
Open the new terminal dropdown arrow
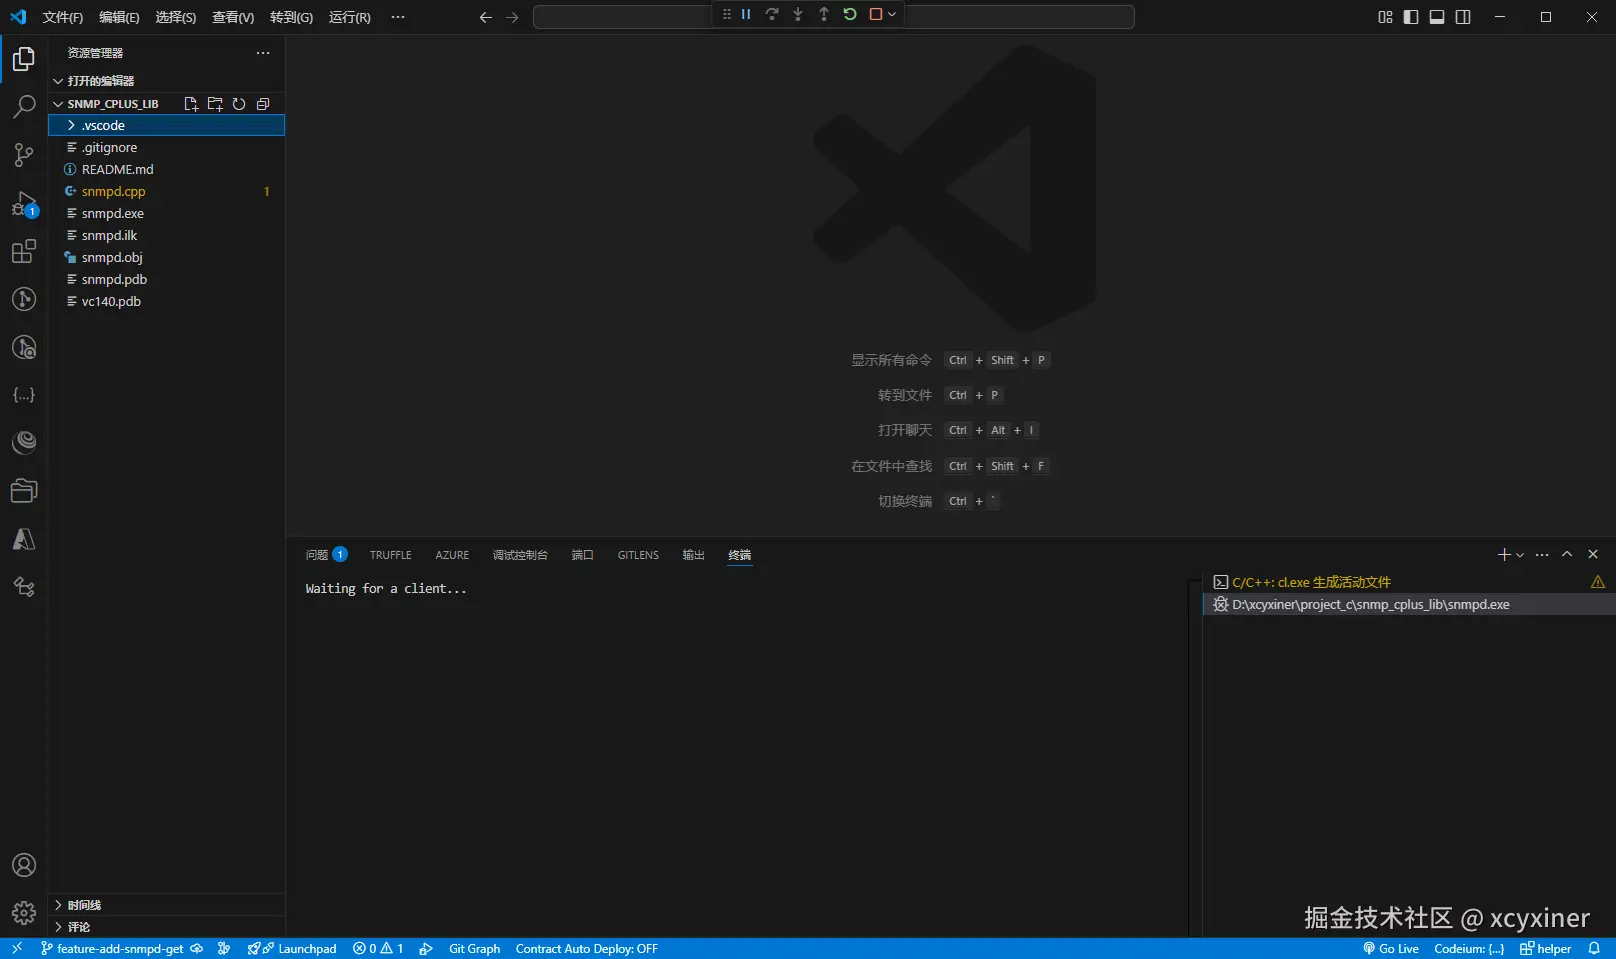[1520, 555]
